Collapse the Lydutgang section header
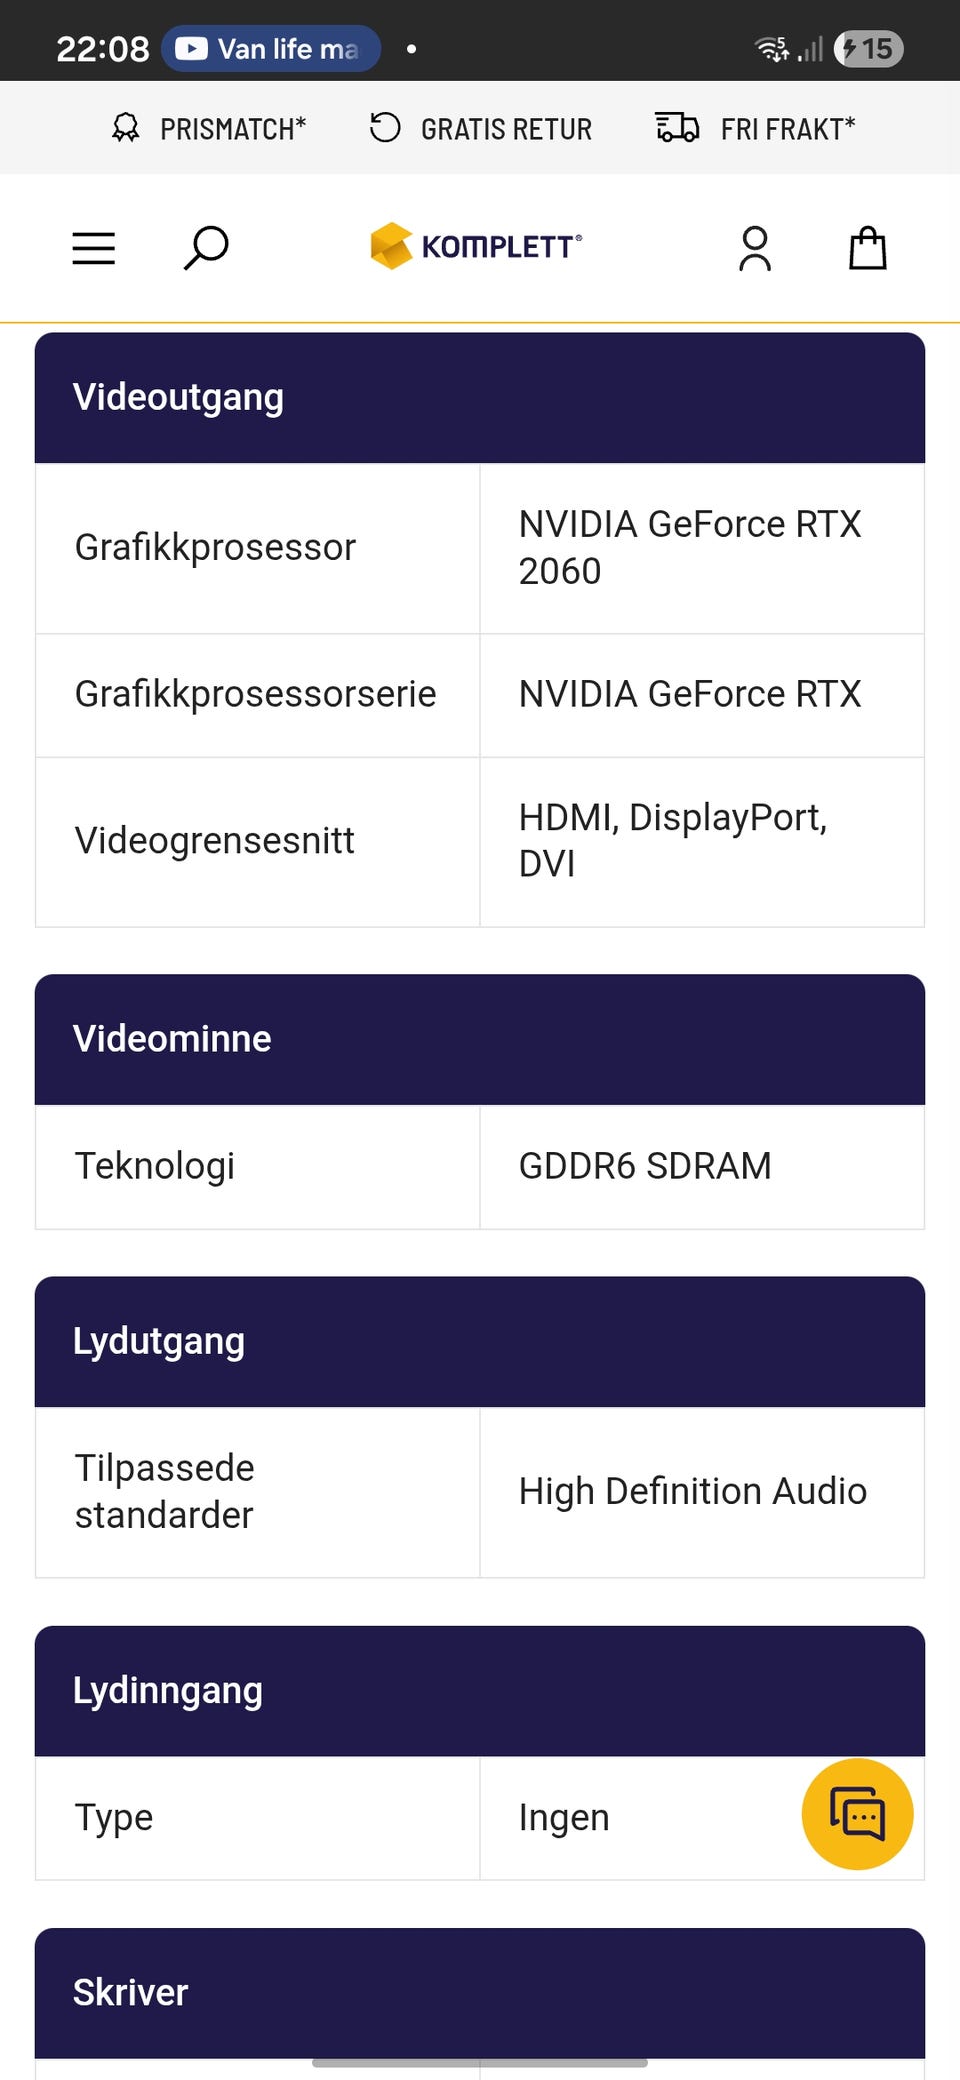 click(x=480, y=1342)
